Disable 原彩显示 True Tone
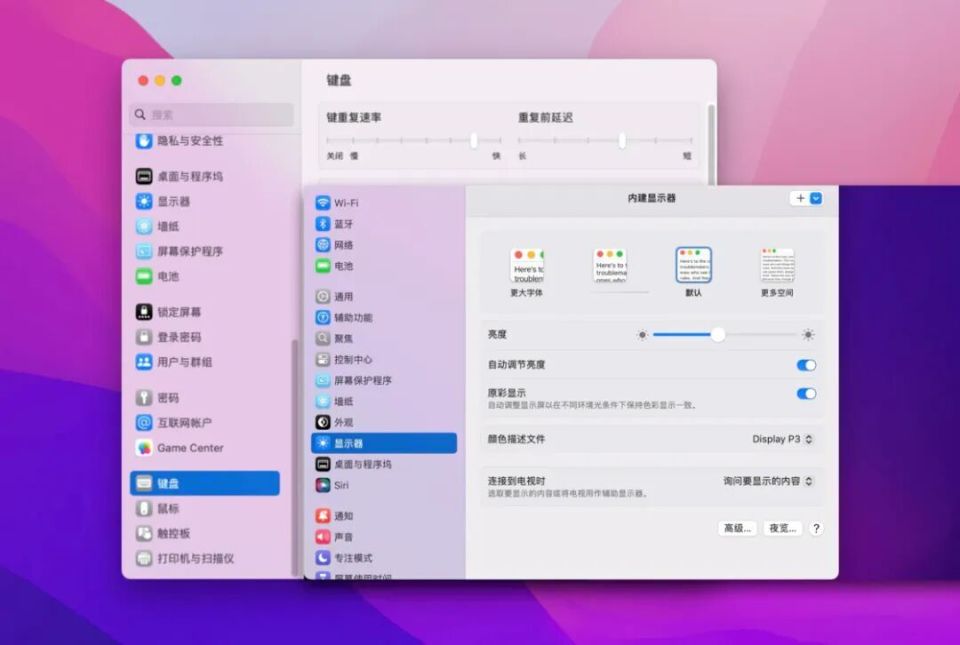The height and width of the screenshot is (645, 960). (806, 394)
